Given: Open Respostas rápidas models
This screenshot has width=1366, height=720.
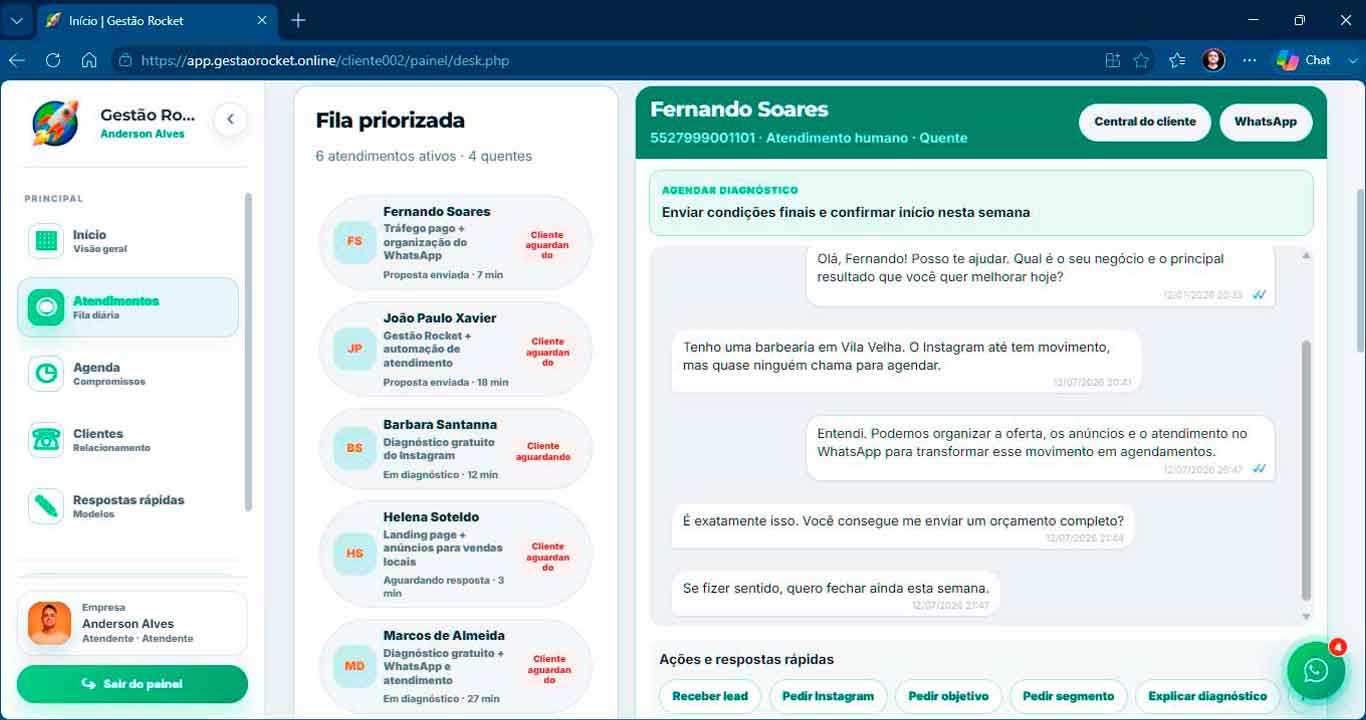Looking at the screenshot, I should 128,506.
